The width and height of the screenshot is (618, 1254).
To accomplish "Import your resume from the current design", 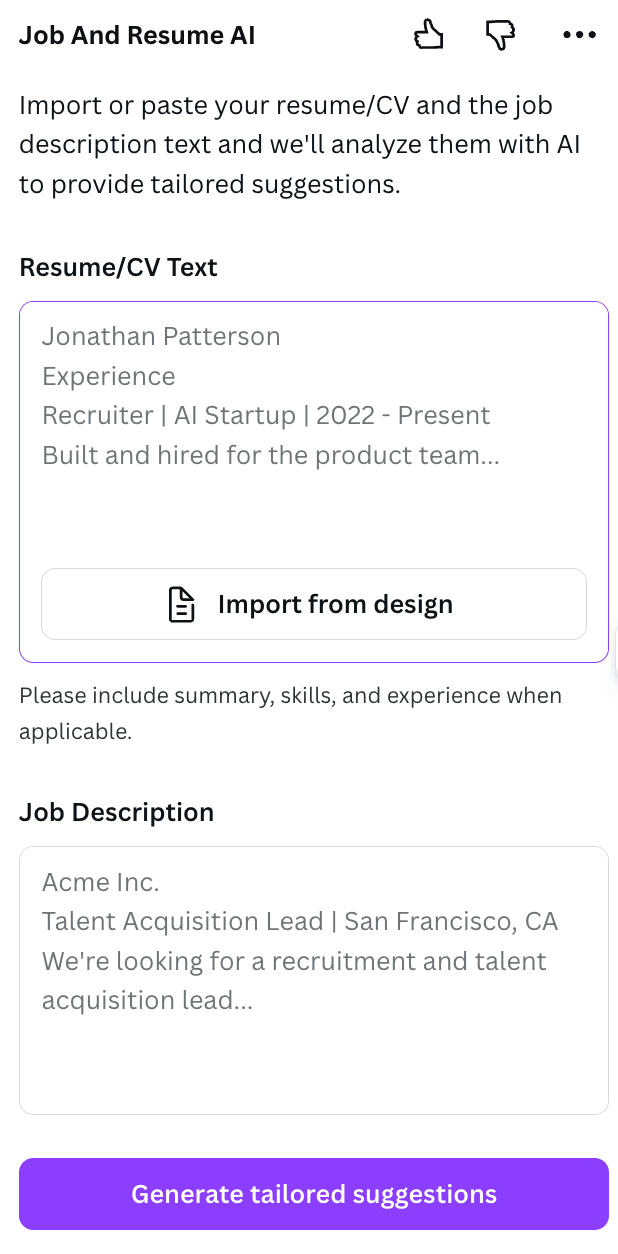I will tap(313, 603).
